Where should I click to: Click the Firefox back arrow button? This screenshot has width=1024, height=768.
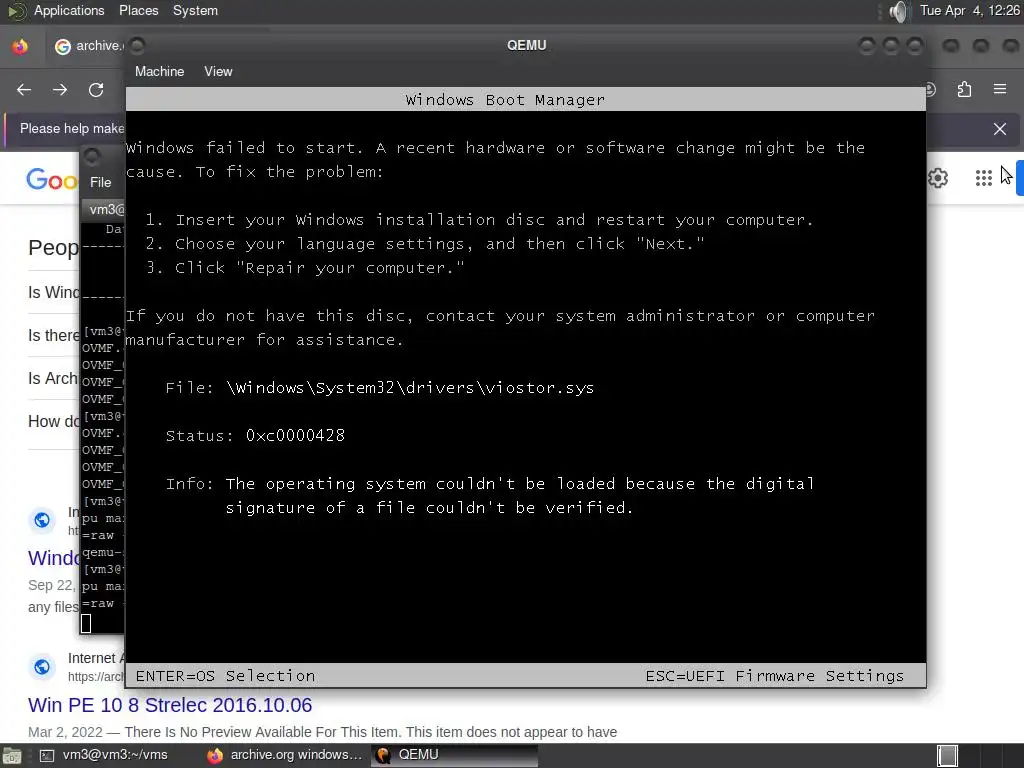24,89
